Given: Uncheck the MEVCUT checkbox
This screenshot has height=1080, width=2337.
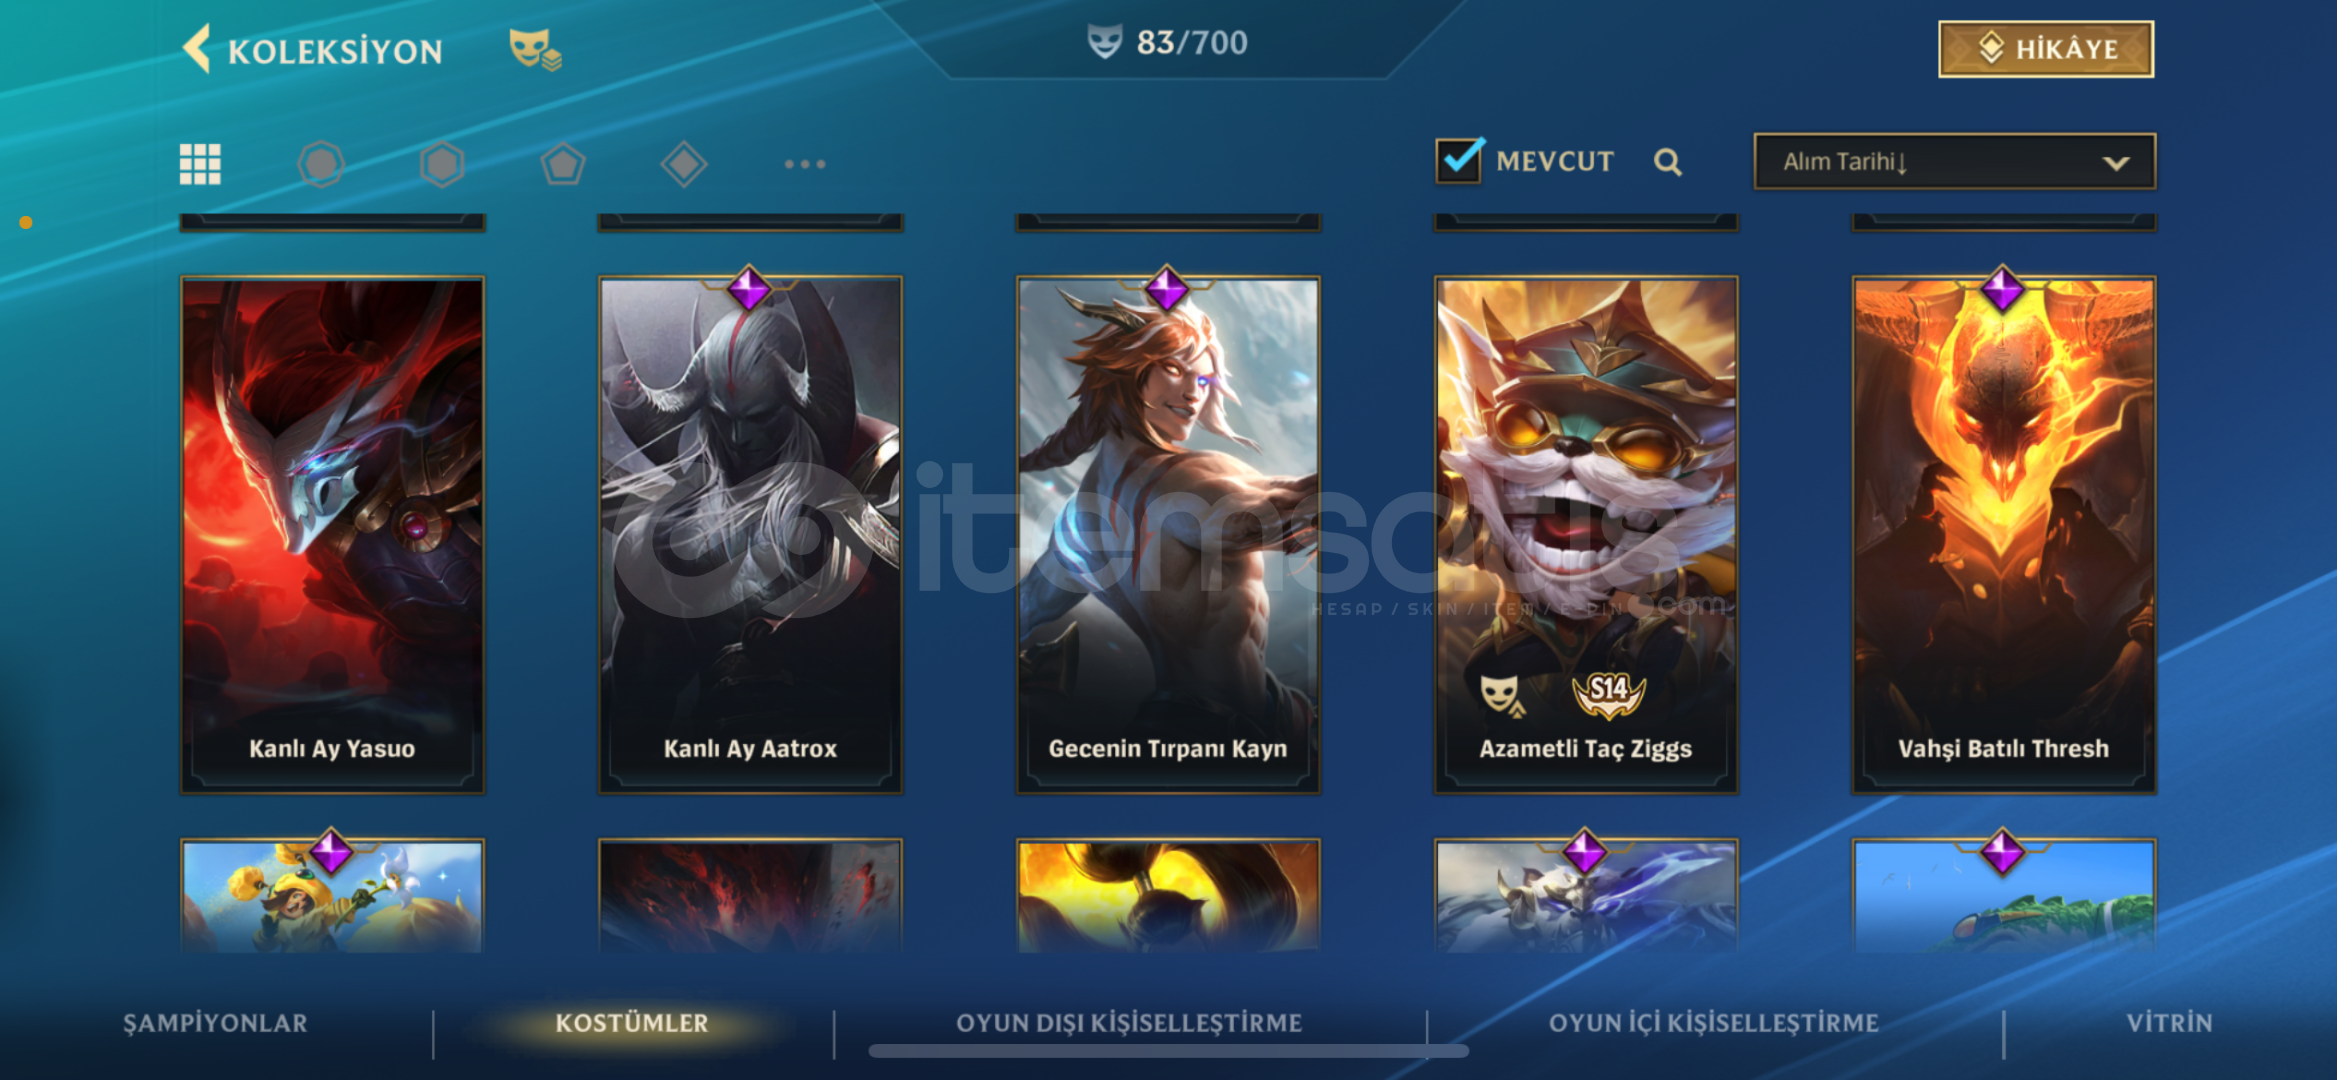Looking at the screenshot, I should 1459,160.
